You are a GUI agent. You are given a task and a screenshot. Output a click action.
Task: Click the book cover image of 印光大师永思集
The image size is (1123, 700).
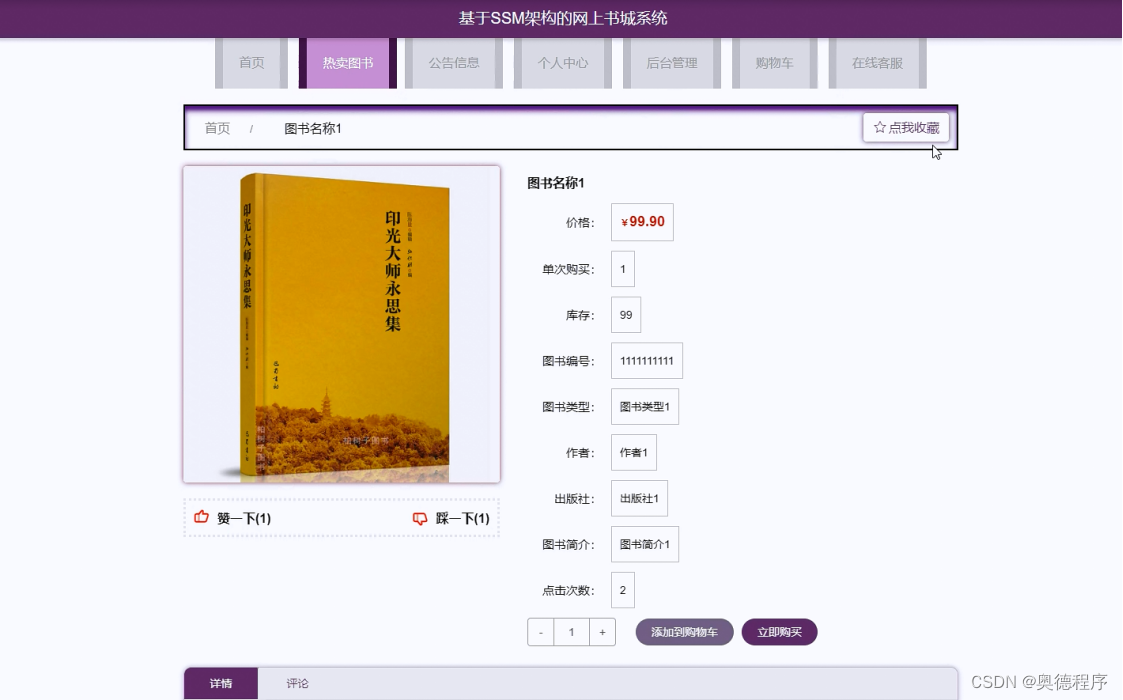coord(340,323)
